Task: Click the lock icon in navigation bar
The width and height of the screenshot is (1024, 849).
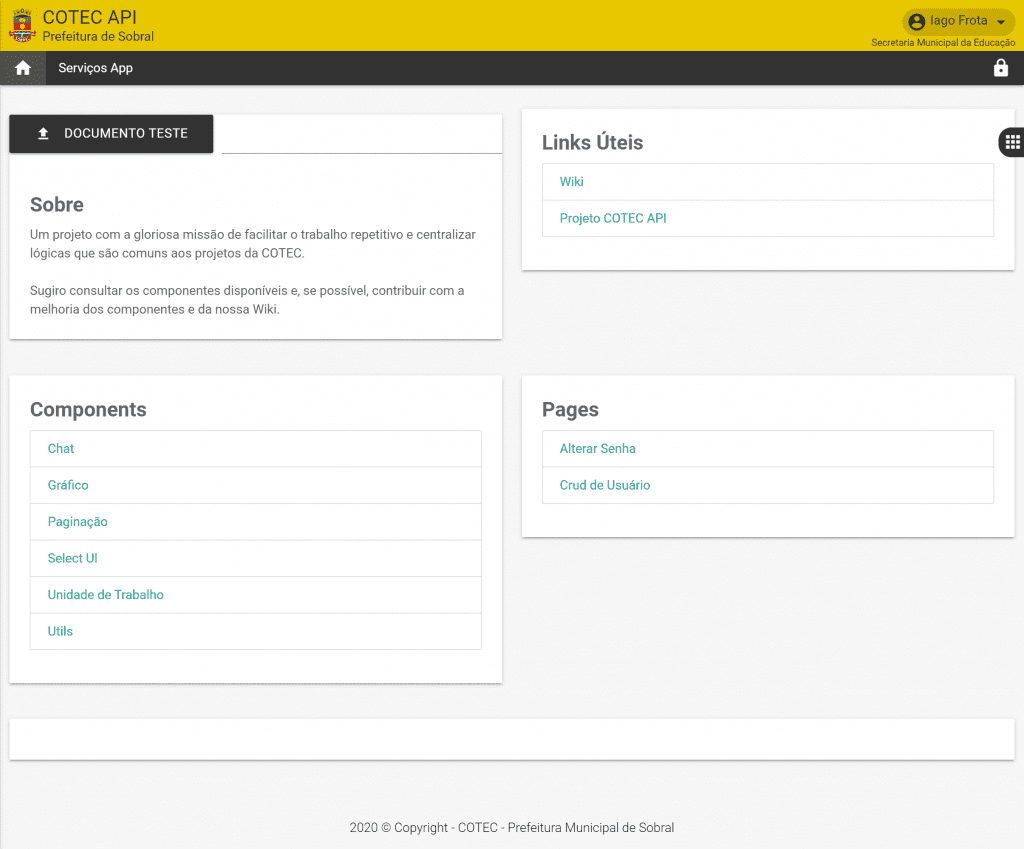Action: [1000, 68]
